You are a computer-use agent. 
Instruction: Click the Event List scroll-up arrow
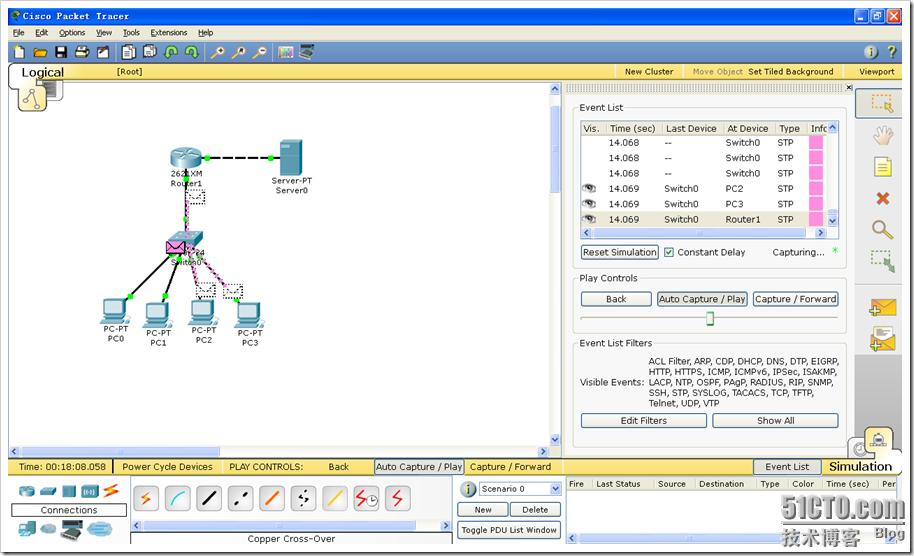click(x=832, y=127)
